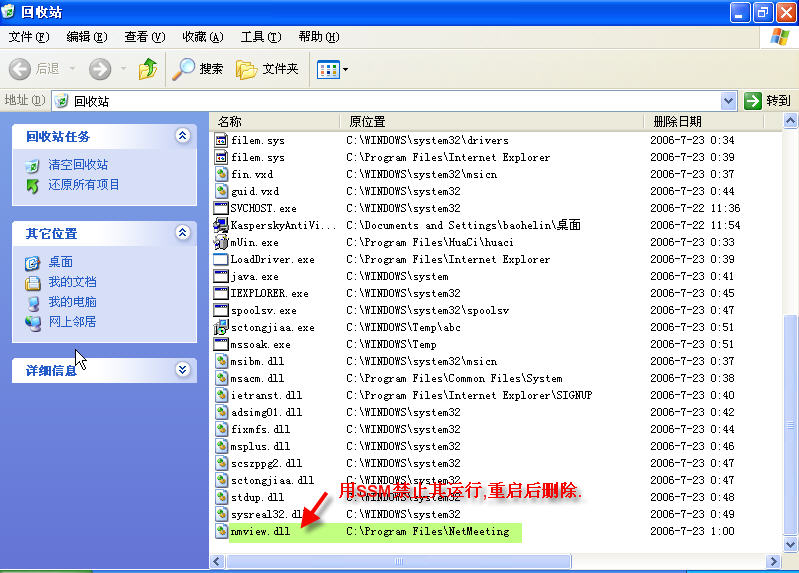This screenshot has height=573, width=799.
Task: Click the Go (转到) button
Action: pyautogui.click(x=767, y=101)
